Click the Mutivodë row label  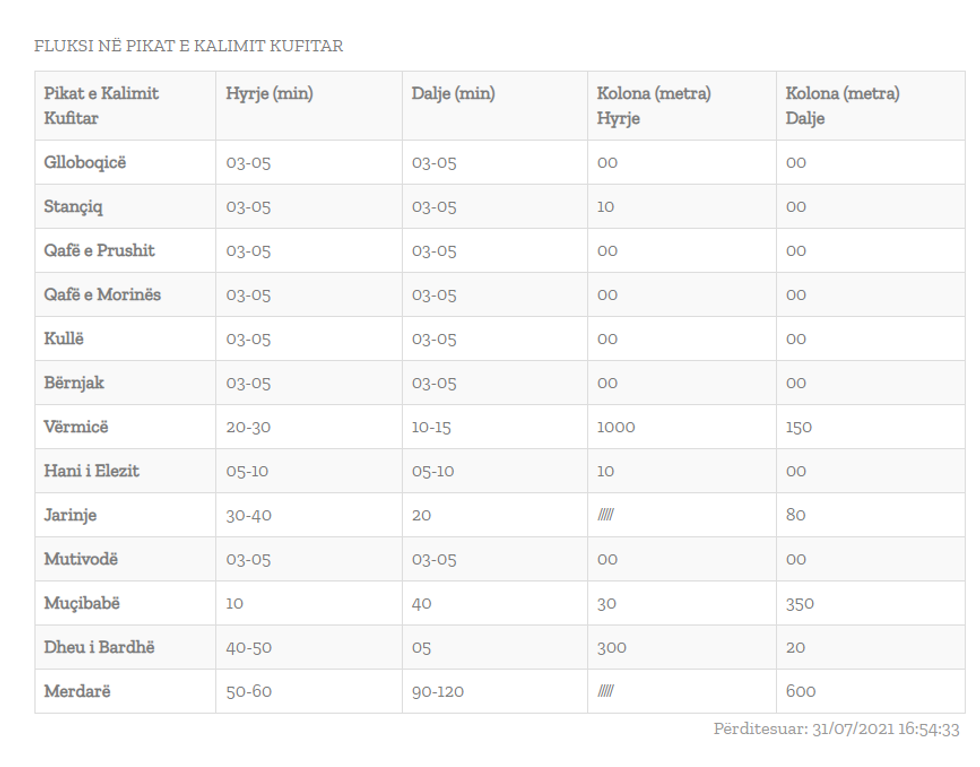point(81,559)
